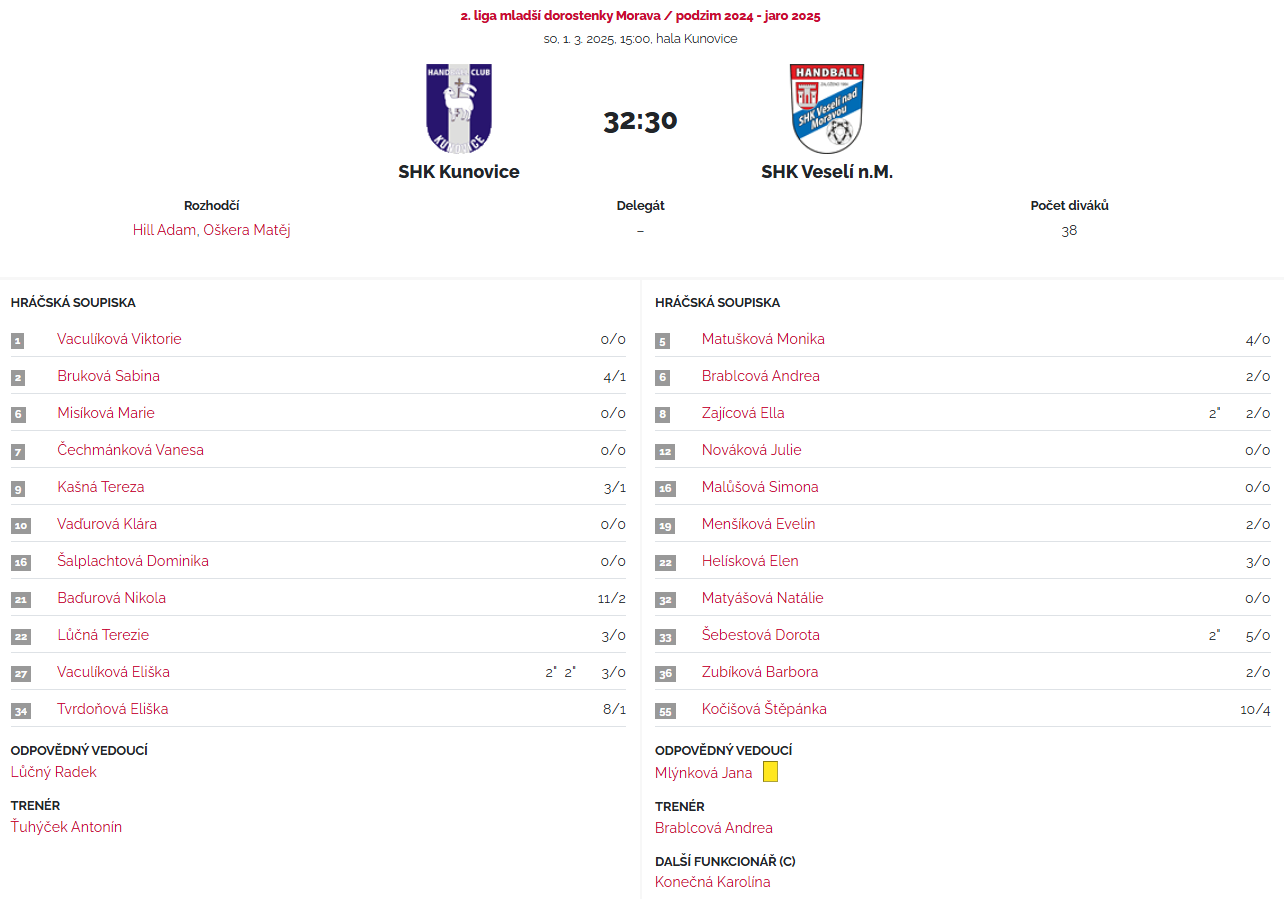Click jersey number 5 badge for Matušková
1284x899 pixels.
(662, 340)
